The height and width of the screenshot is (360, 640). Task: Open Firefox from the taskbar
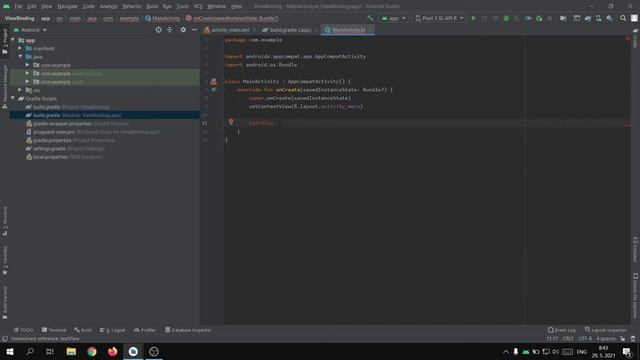(x=112, y=351)
